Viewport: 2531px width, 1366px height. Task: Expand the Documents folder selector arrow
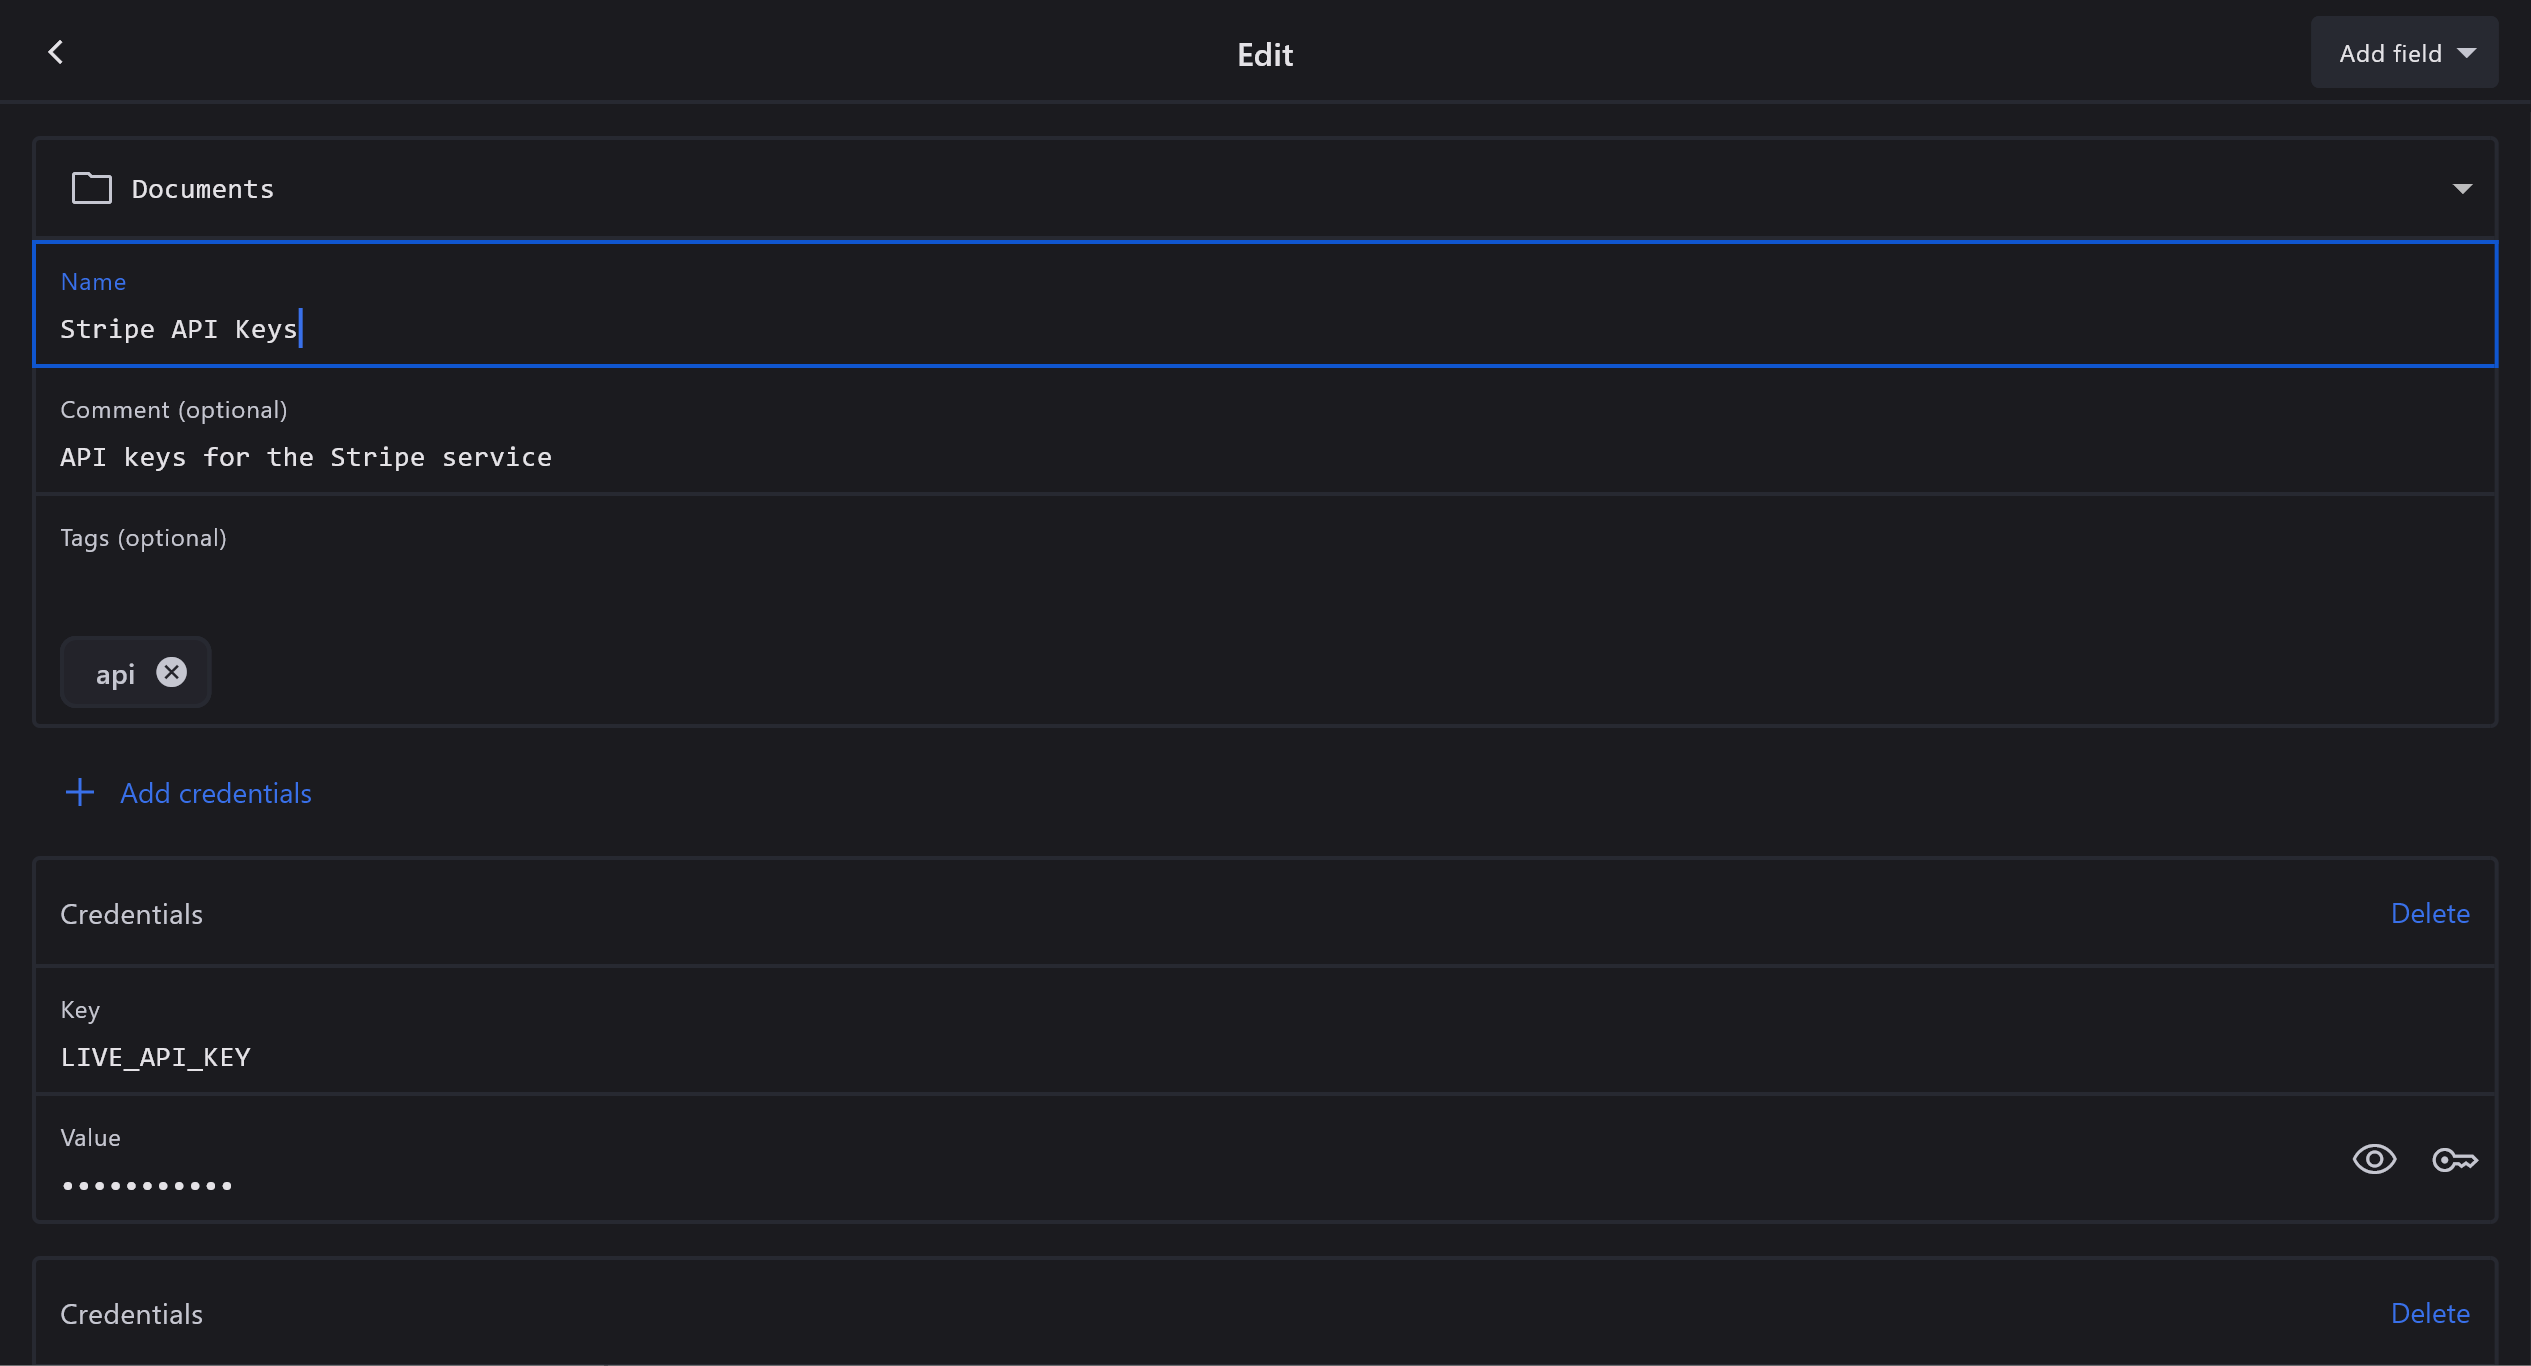coord(2462,189)
